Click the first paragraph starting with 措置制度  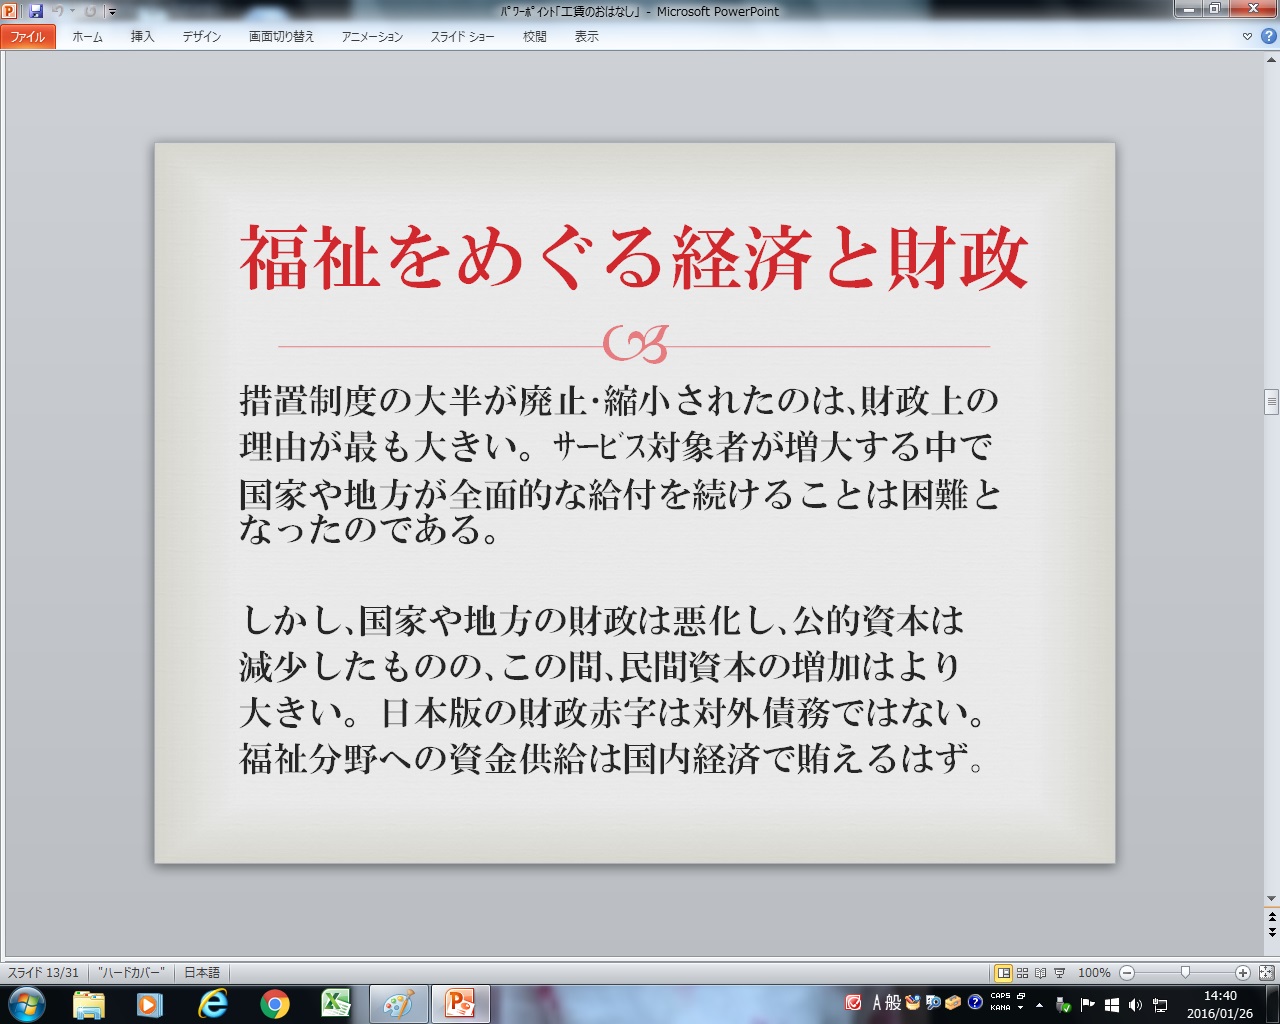click(620, 464)
